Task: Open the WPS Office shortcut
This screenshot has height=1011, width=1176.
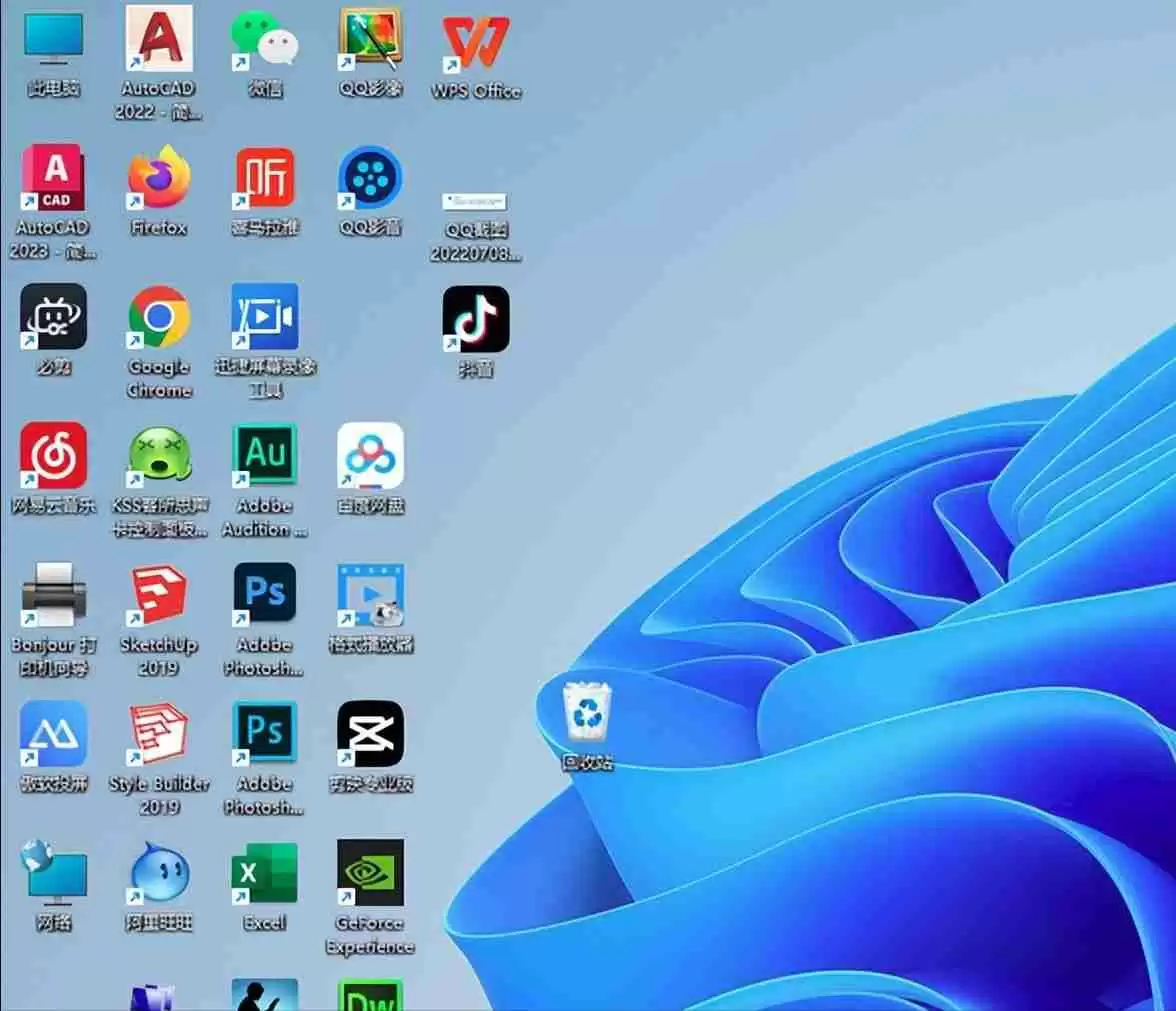Action: coord(476,44)
